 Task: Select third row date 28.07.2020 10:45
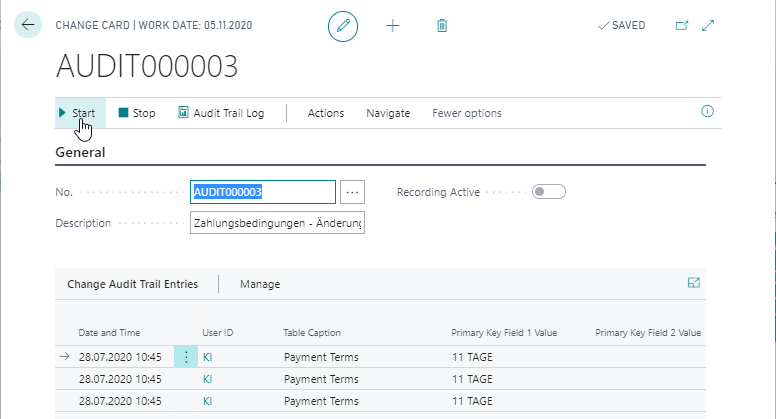(x=120, y=401)
